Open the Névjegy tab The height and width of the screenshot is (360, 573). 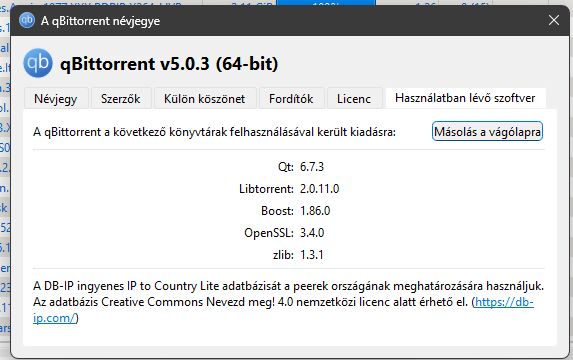56,99
